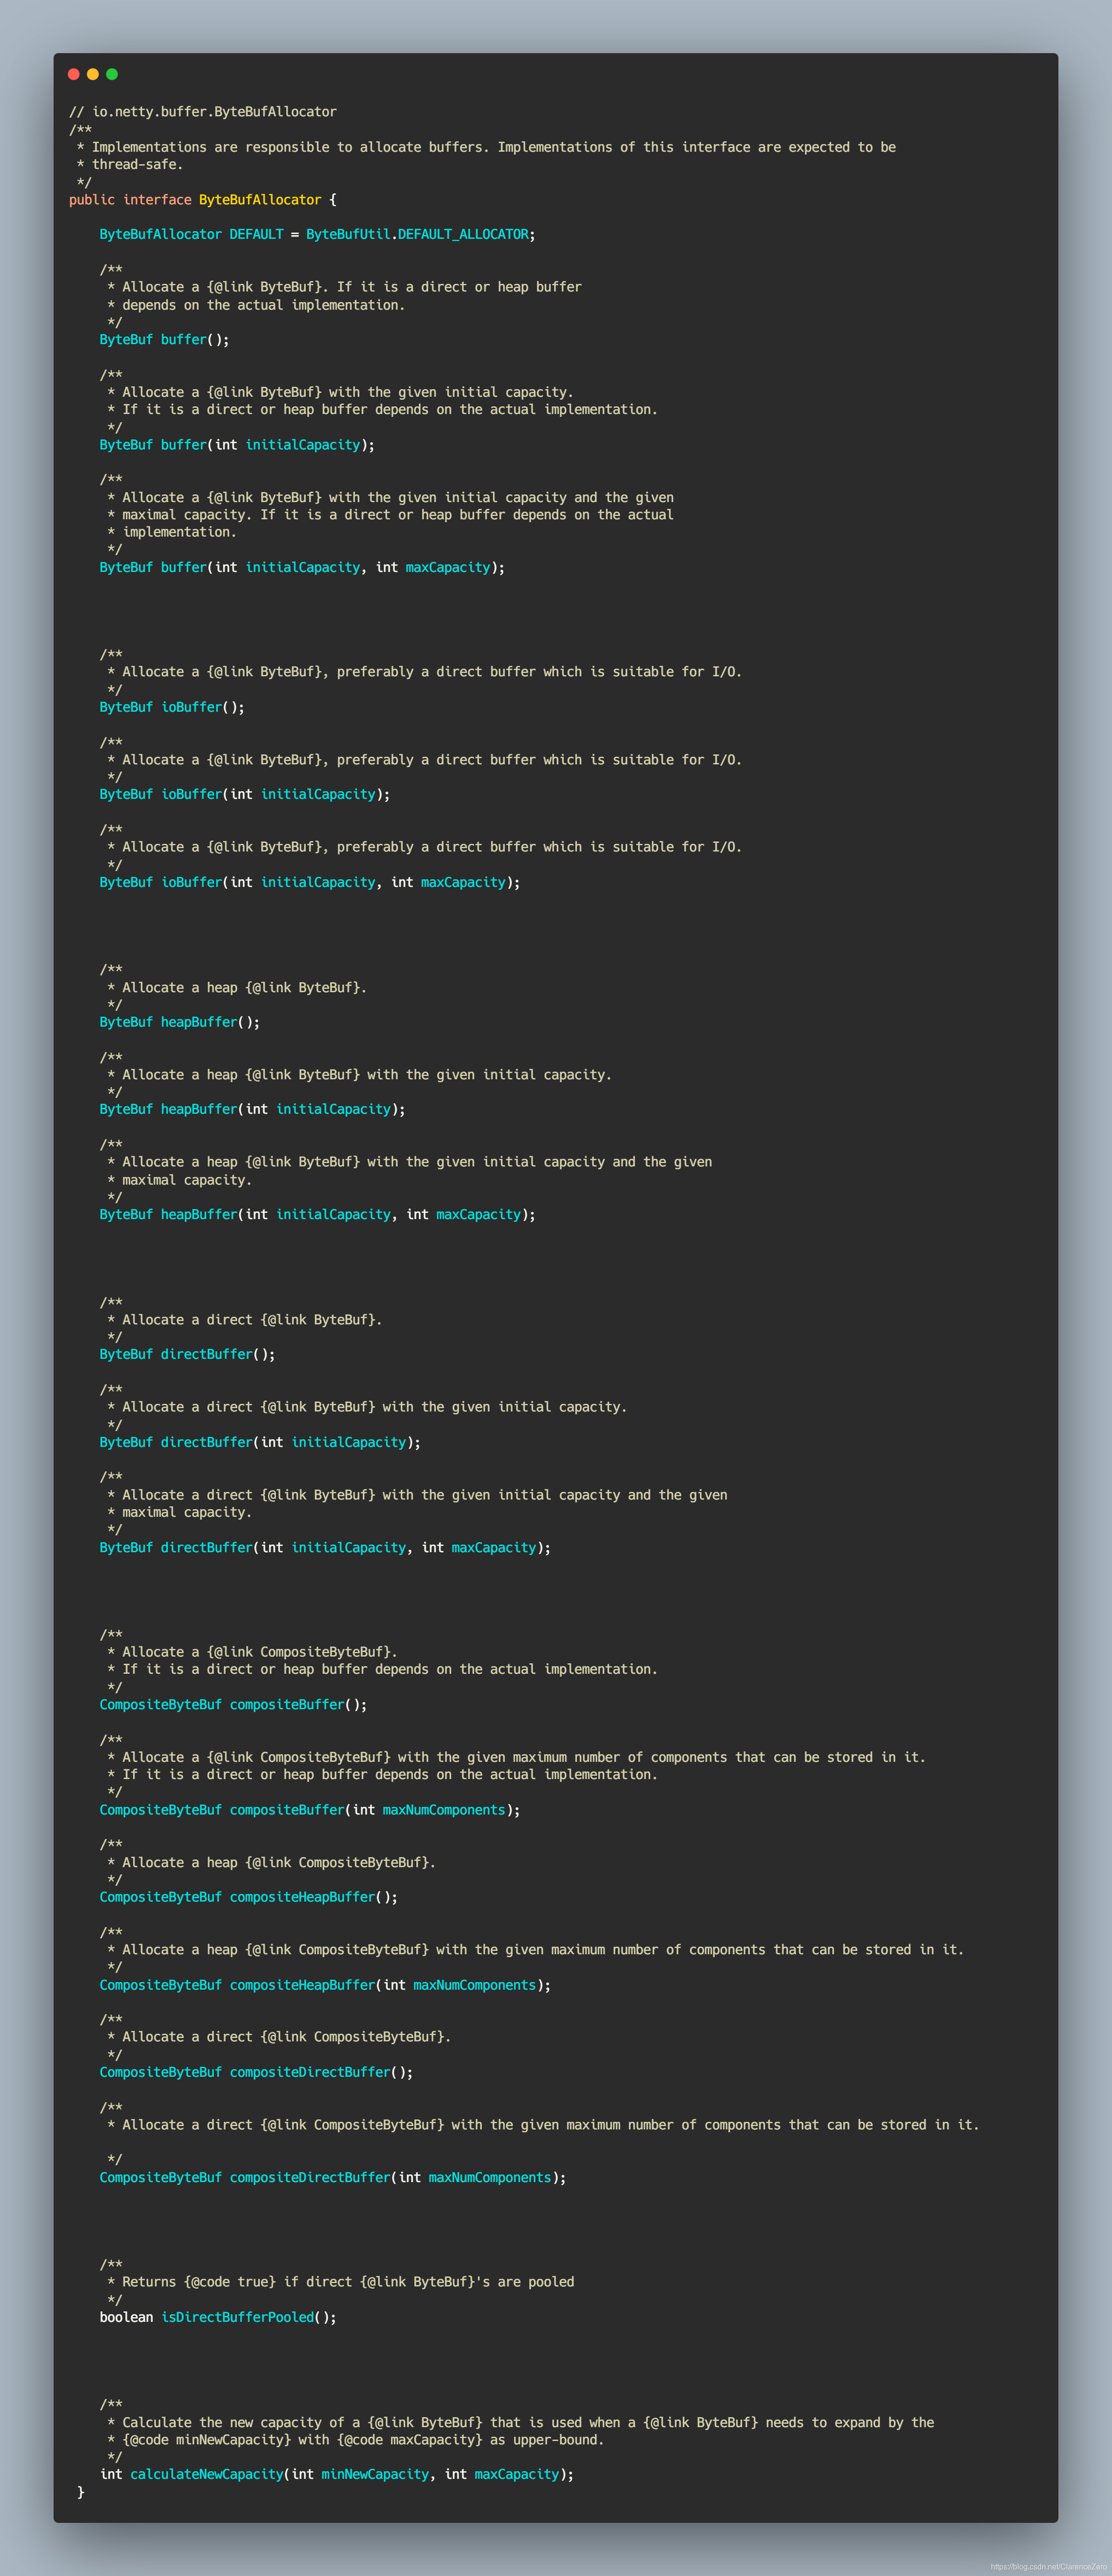Click the boolean return type keyword
This screenshot has height=2576, width=1112.
126,2317
